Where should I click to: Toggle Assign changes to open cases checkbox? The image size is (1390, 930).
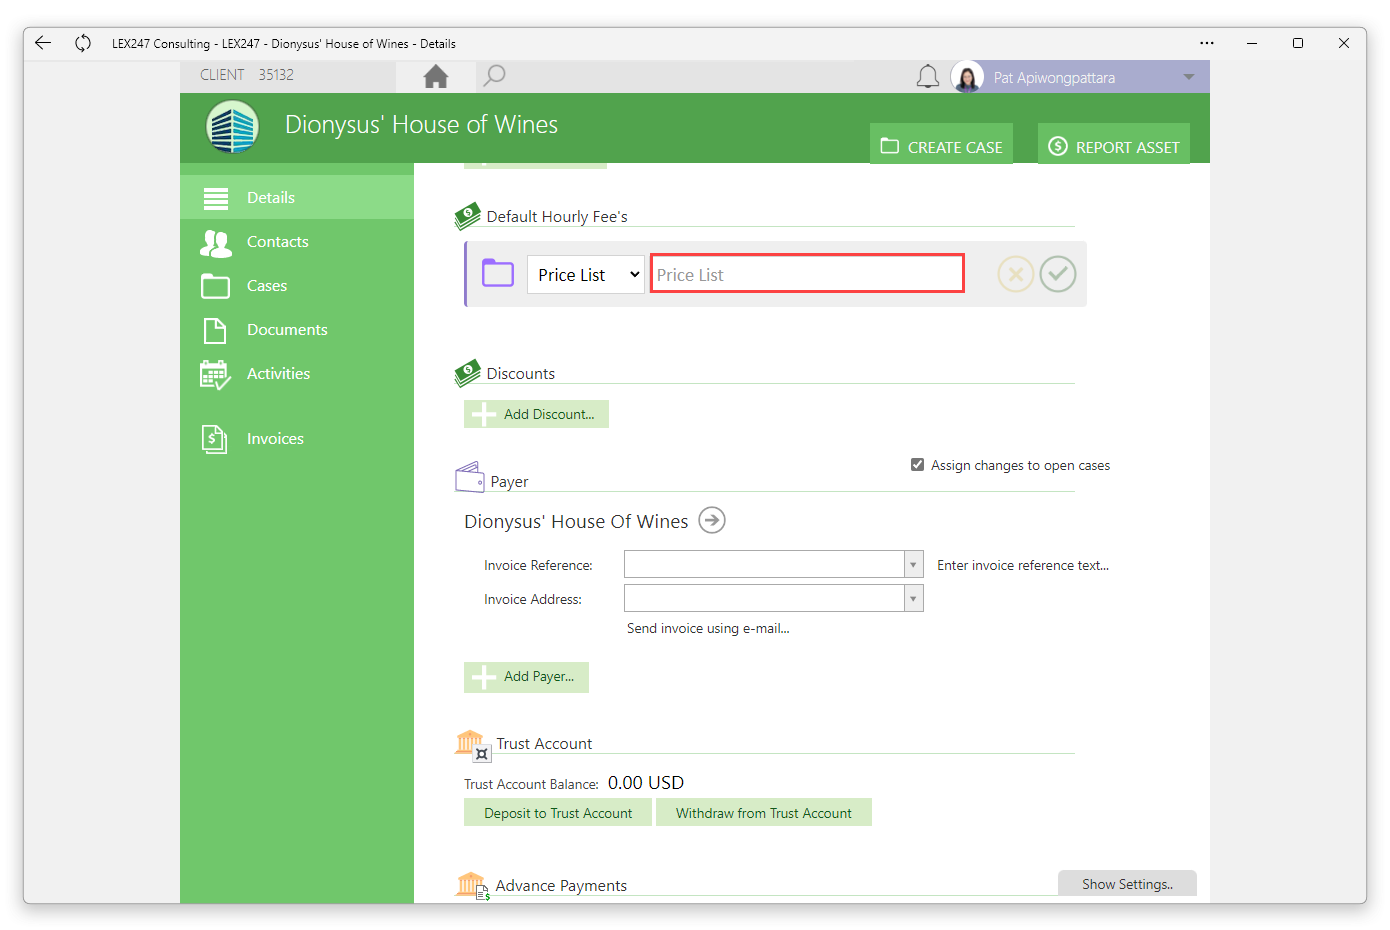[917, 465]
